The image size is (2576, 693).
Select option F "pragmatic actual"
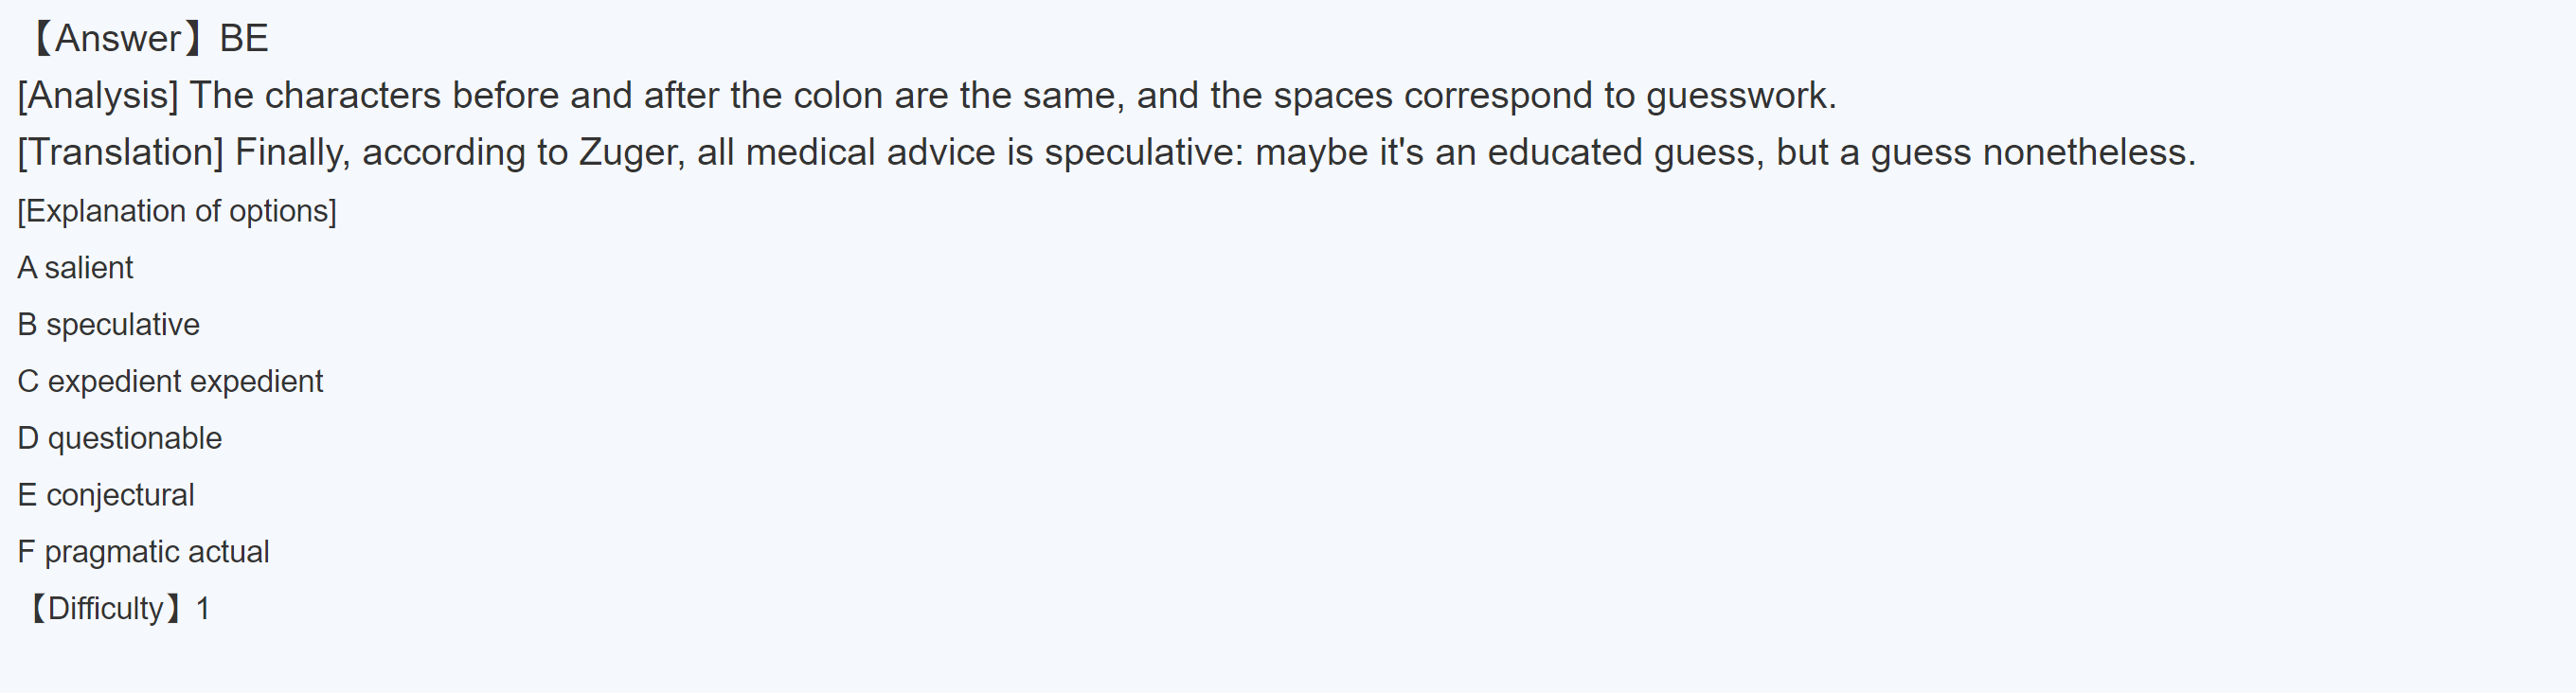143,552
